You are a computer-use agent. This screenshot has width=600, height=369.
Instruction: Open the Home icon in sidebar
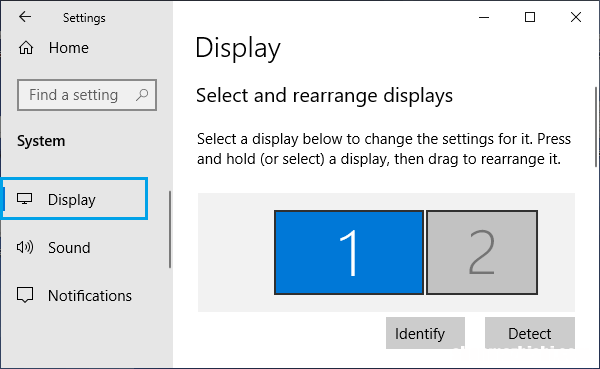tap(26, 48)
